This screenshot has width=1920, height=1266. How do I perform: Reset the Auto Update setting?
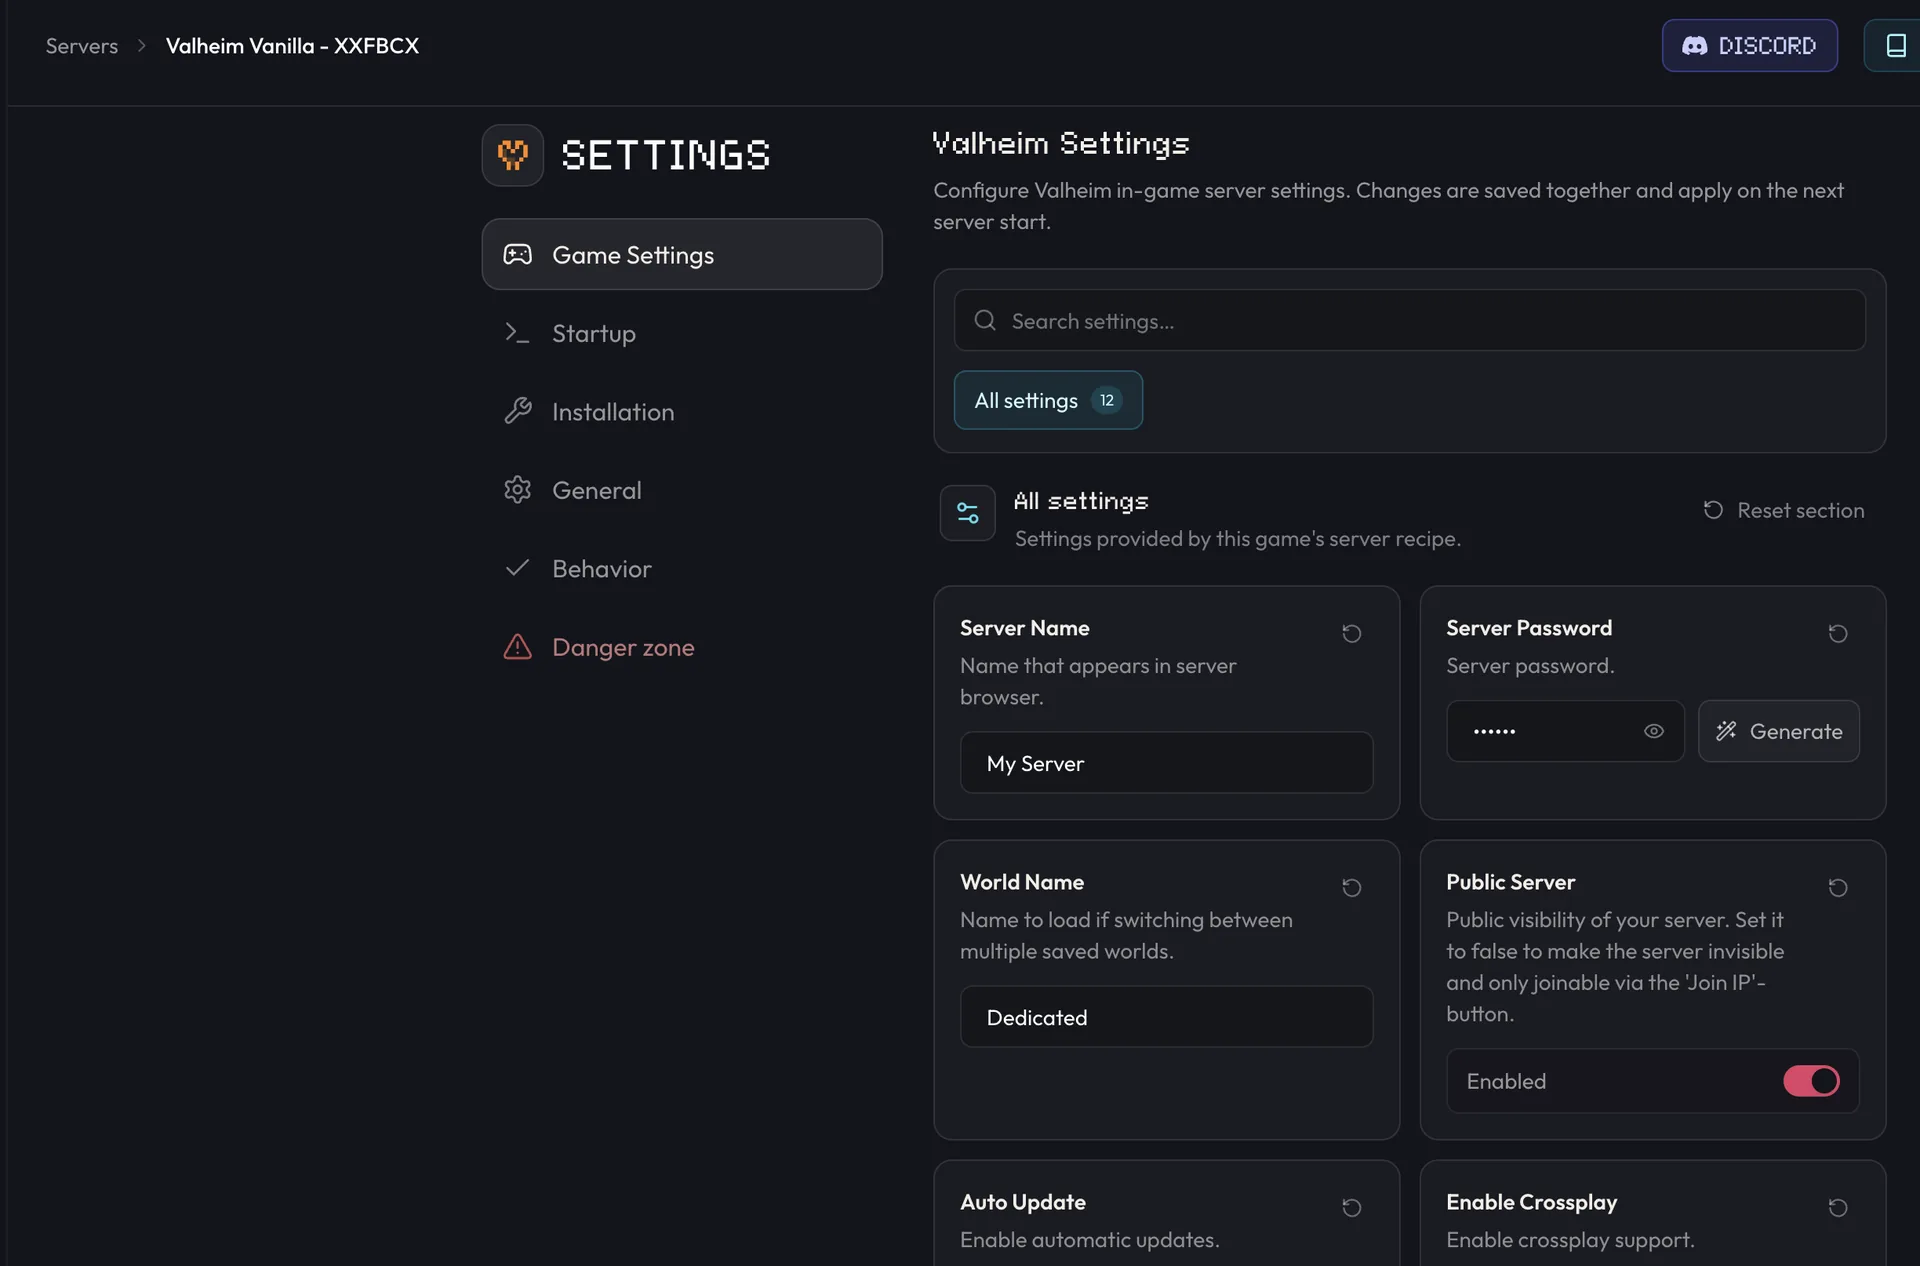tap(1351, 1207)
